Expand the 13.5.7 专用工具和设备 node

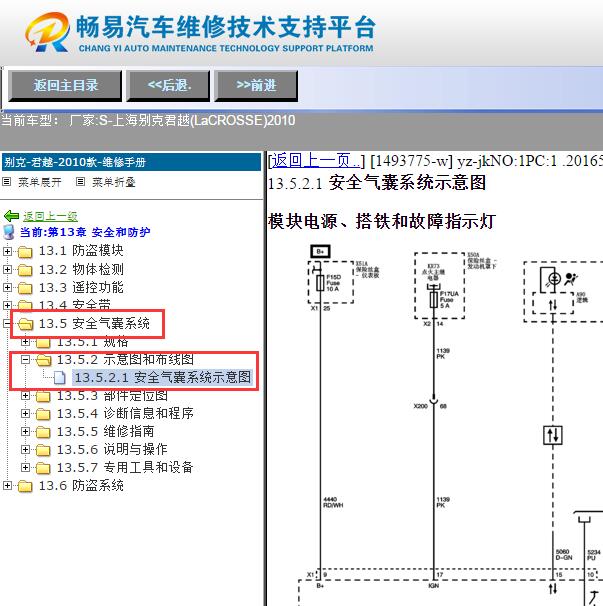click(x=25, y=468)
